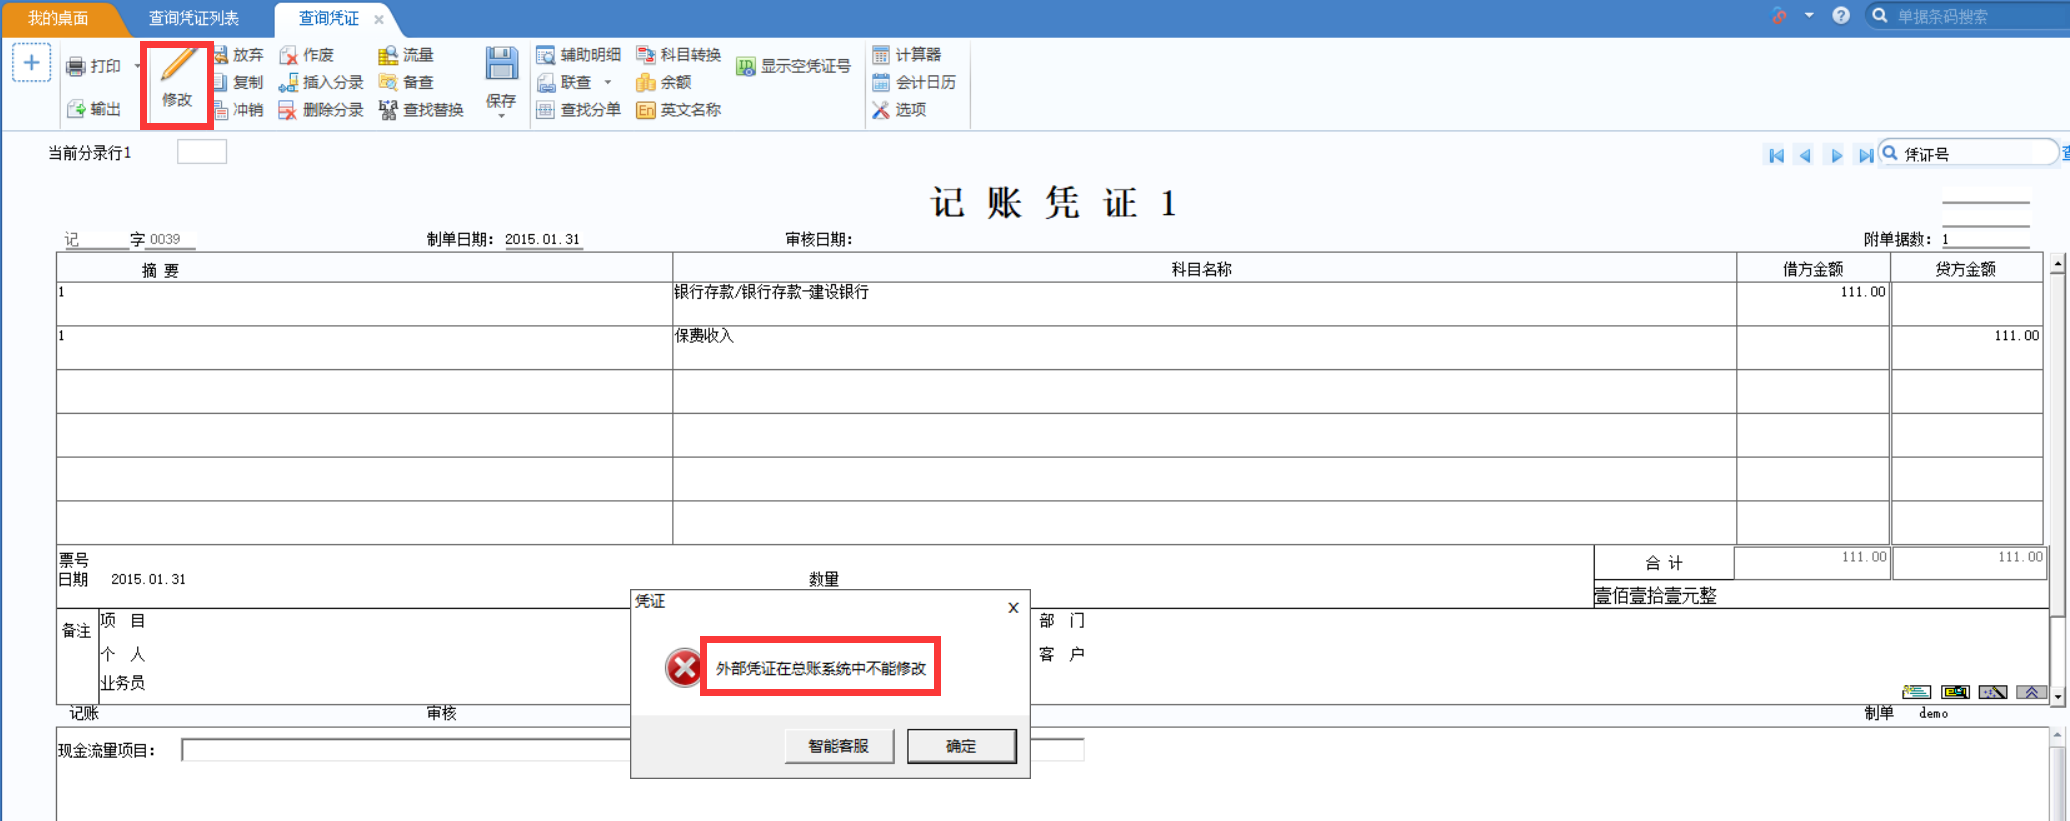Viewport: 2070px width, 821px height.
Task: Click the 显示空凭证号 toolbar button
Action: click(794, 67)
